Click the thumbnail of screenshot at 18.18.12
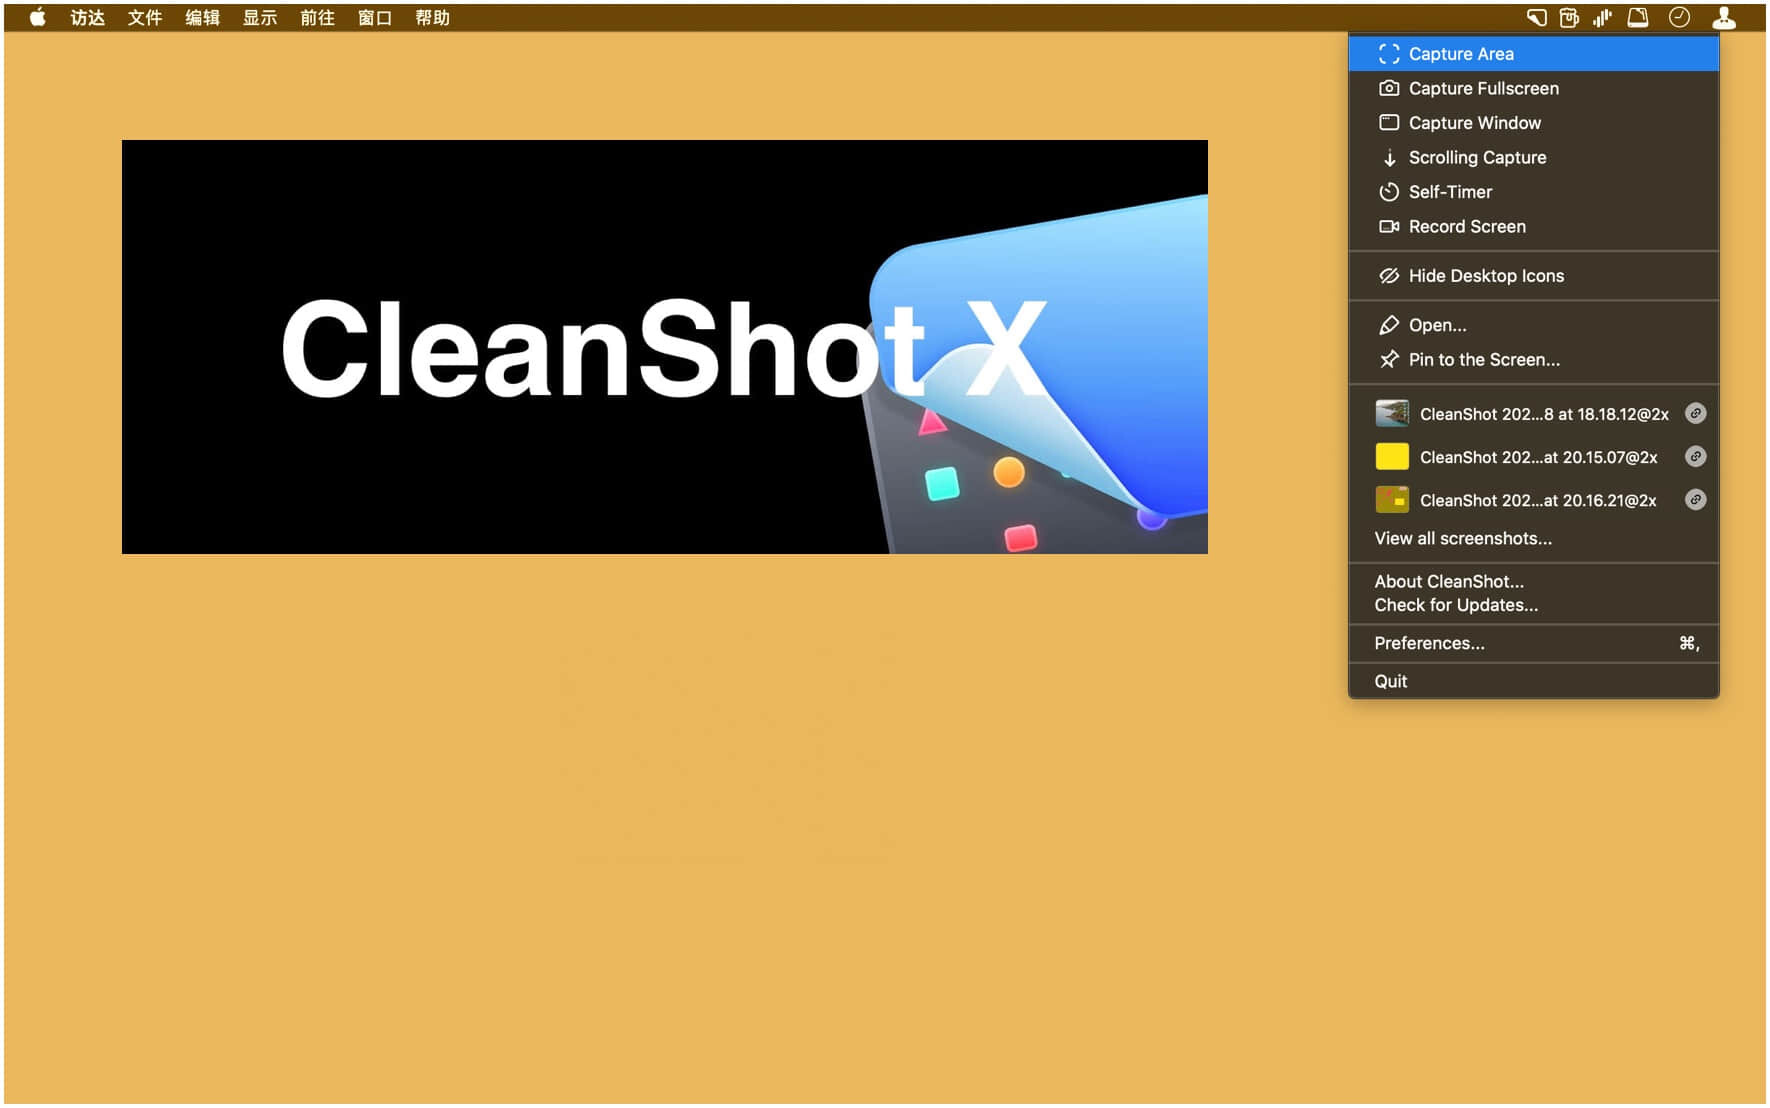This screenshot has width=1770, height=1108. point(1392,413)
